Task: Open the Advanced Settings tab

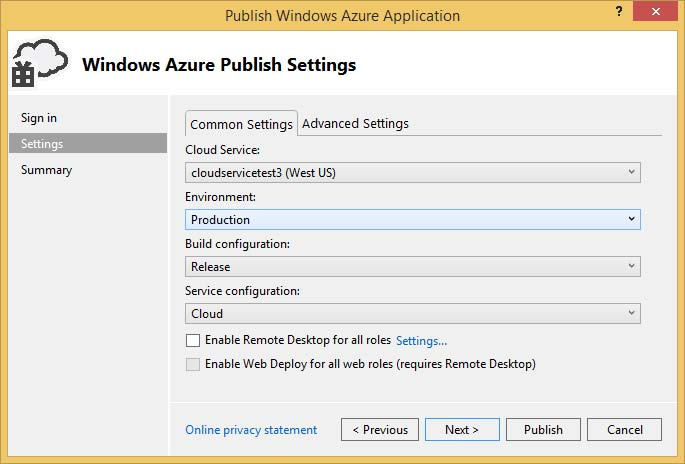Action: [355, 124]
